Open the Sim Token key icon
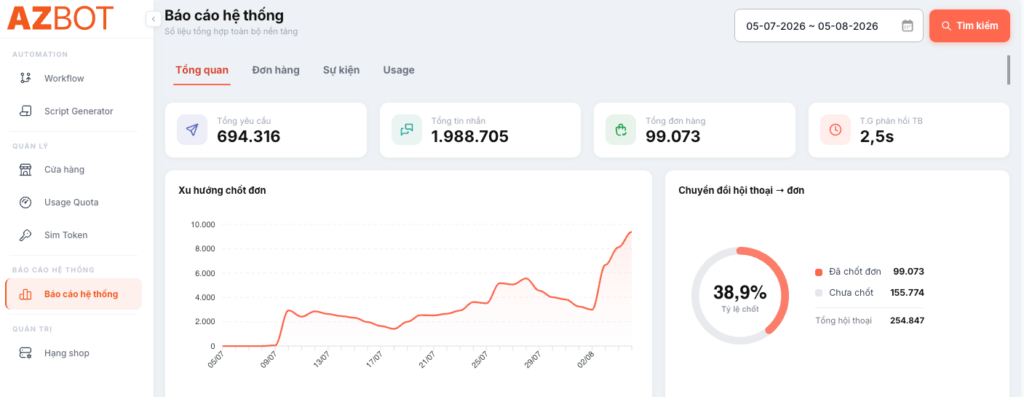The image size is (1024, 397). click(25, 235)
